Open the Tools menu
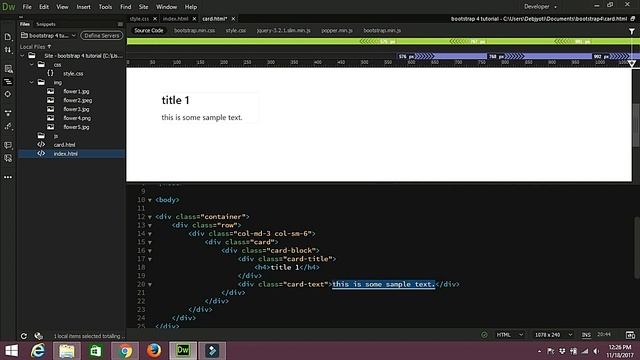Image resolution: width=640 pixels, height=360 pixels. point(105,7)
